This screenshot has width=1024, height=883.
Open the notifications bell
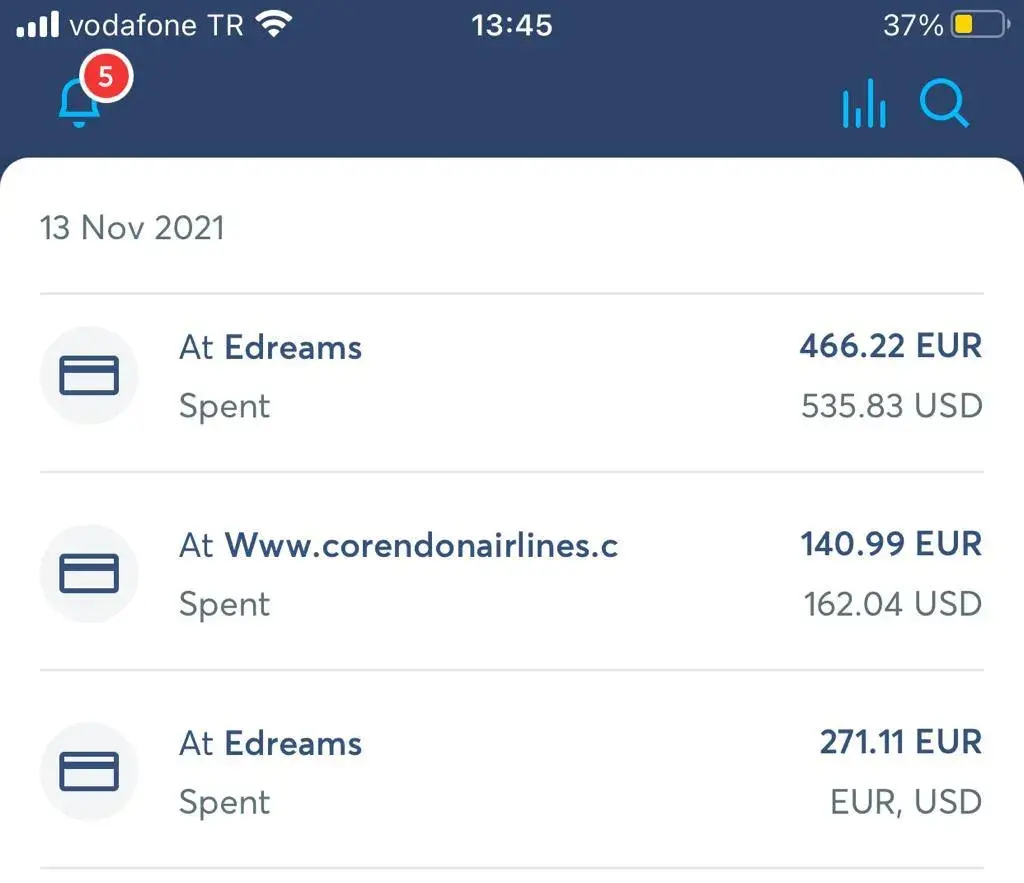pos(80,104)
